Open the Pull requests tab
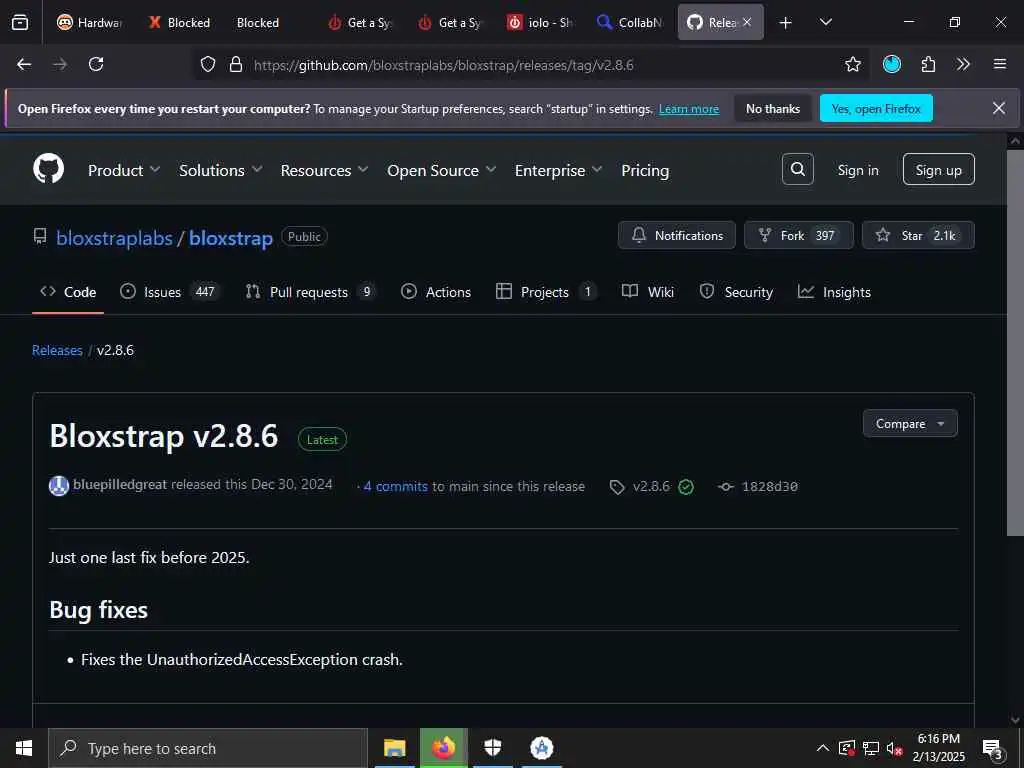The height and width of the screenshot is (768, 1024). click(x=310, y=292)
